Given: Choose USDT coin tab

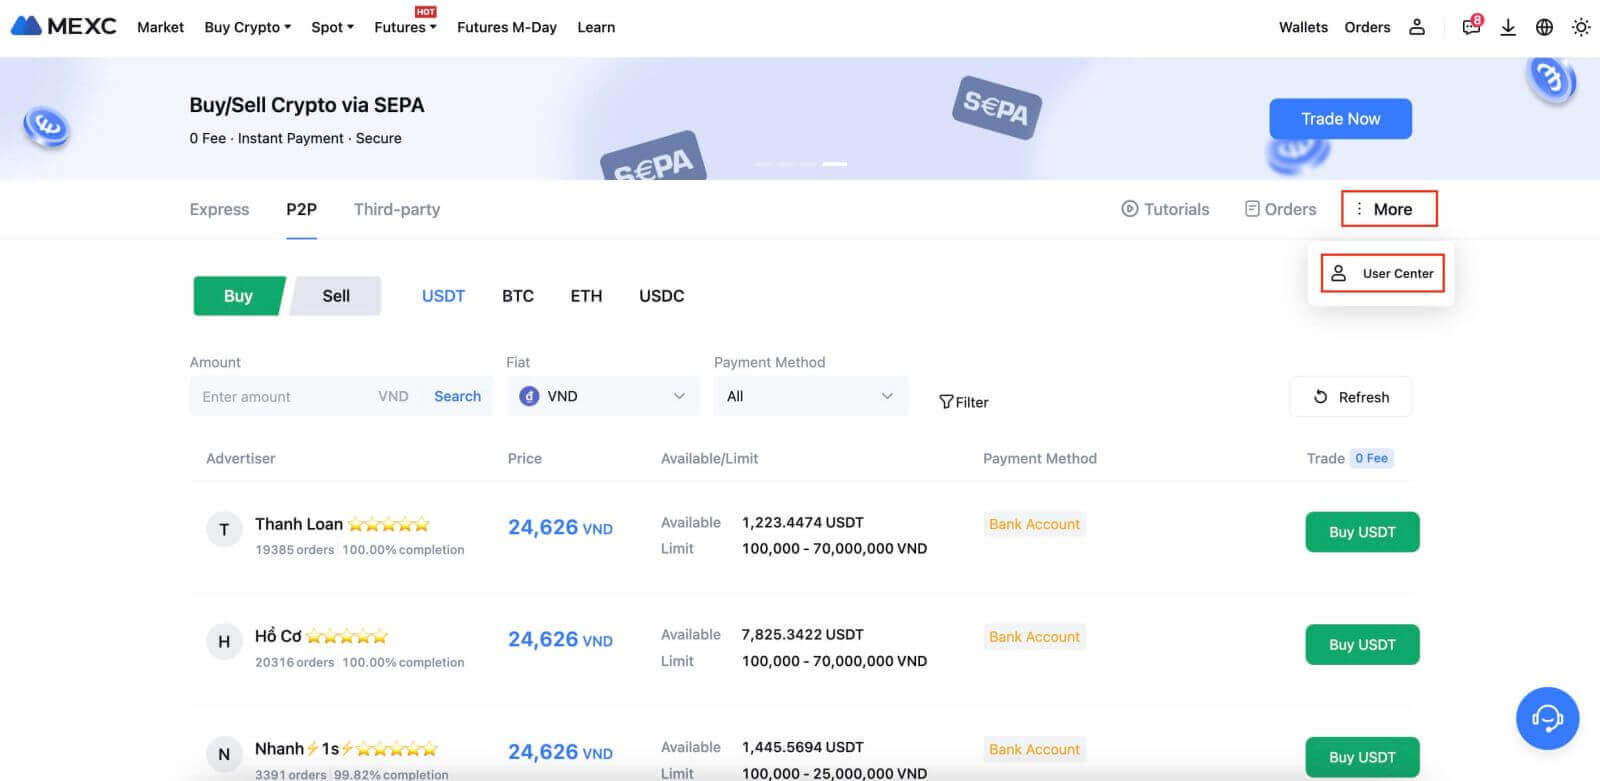Looking at the screenshot, I should [x=443, y=296].
